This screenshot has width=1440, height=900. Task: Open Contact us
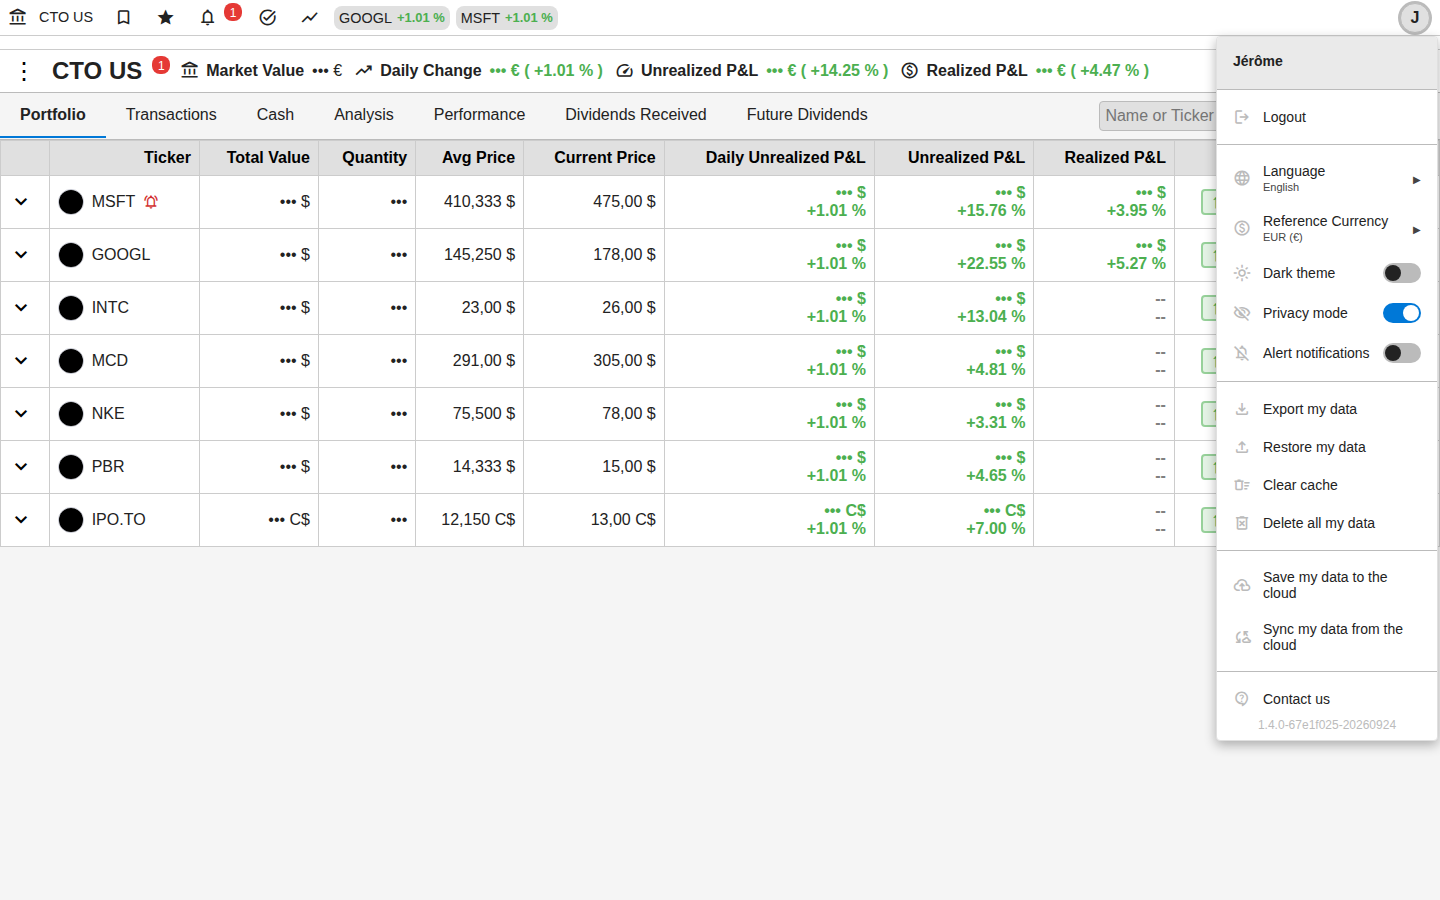(x=1327, y=699)
